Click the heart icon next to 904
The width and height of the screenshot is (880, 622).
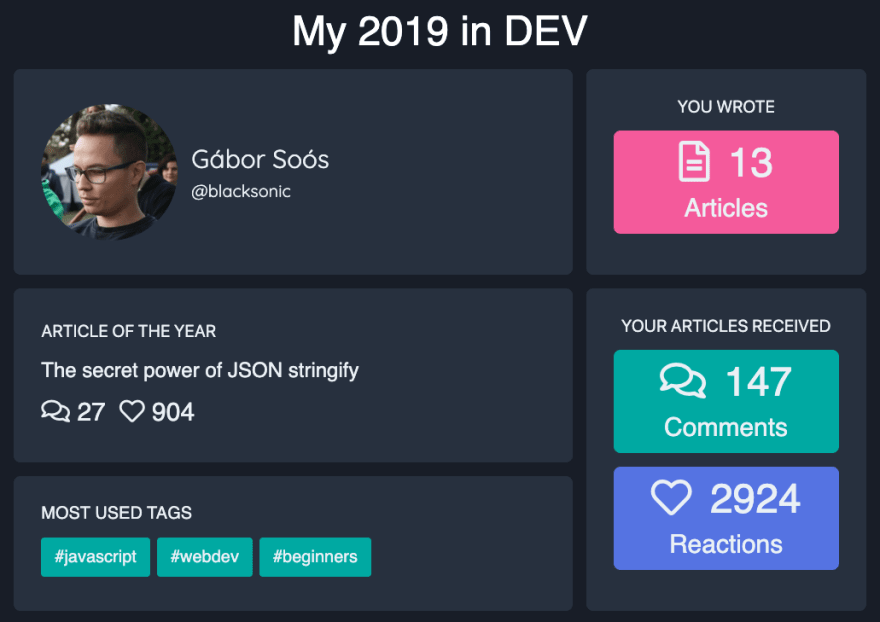coord(132,411)
